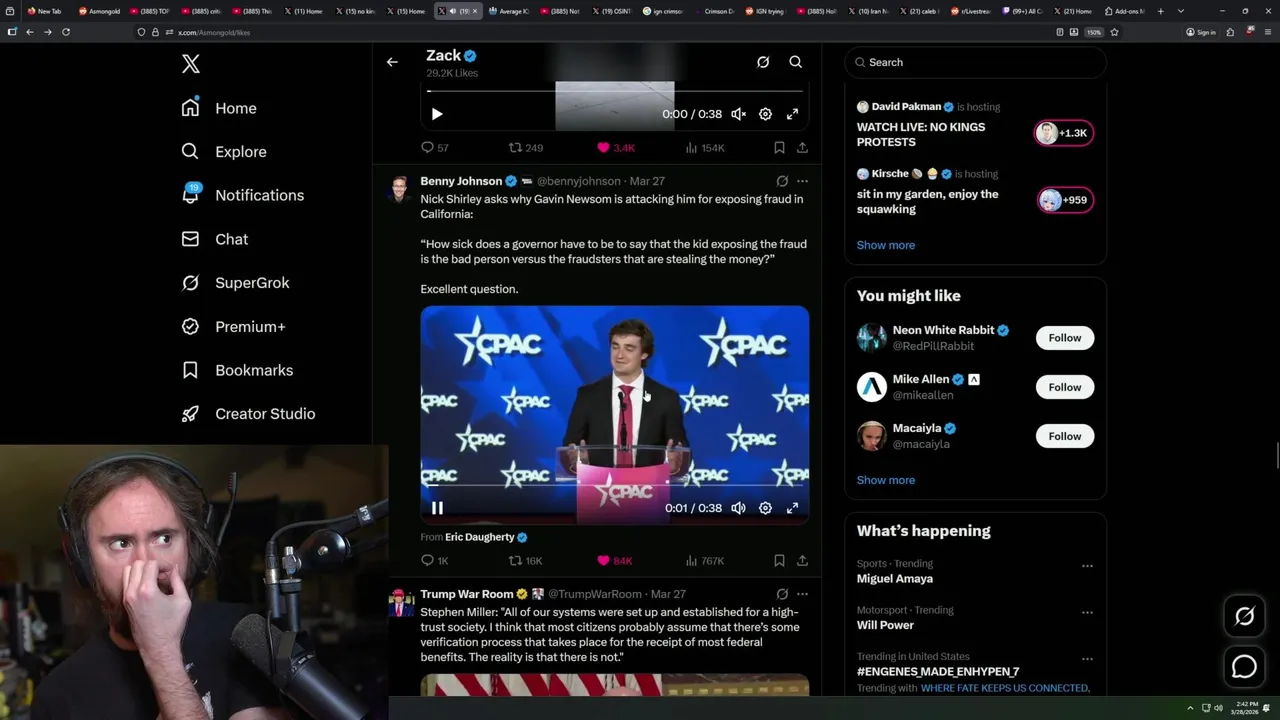
Task: Bookmark the top video post
Action: pos(779,148)
